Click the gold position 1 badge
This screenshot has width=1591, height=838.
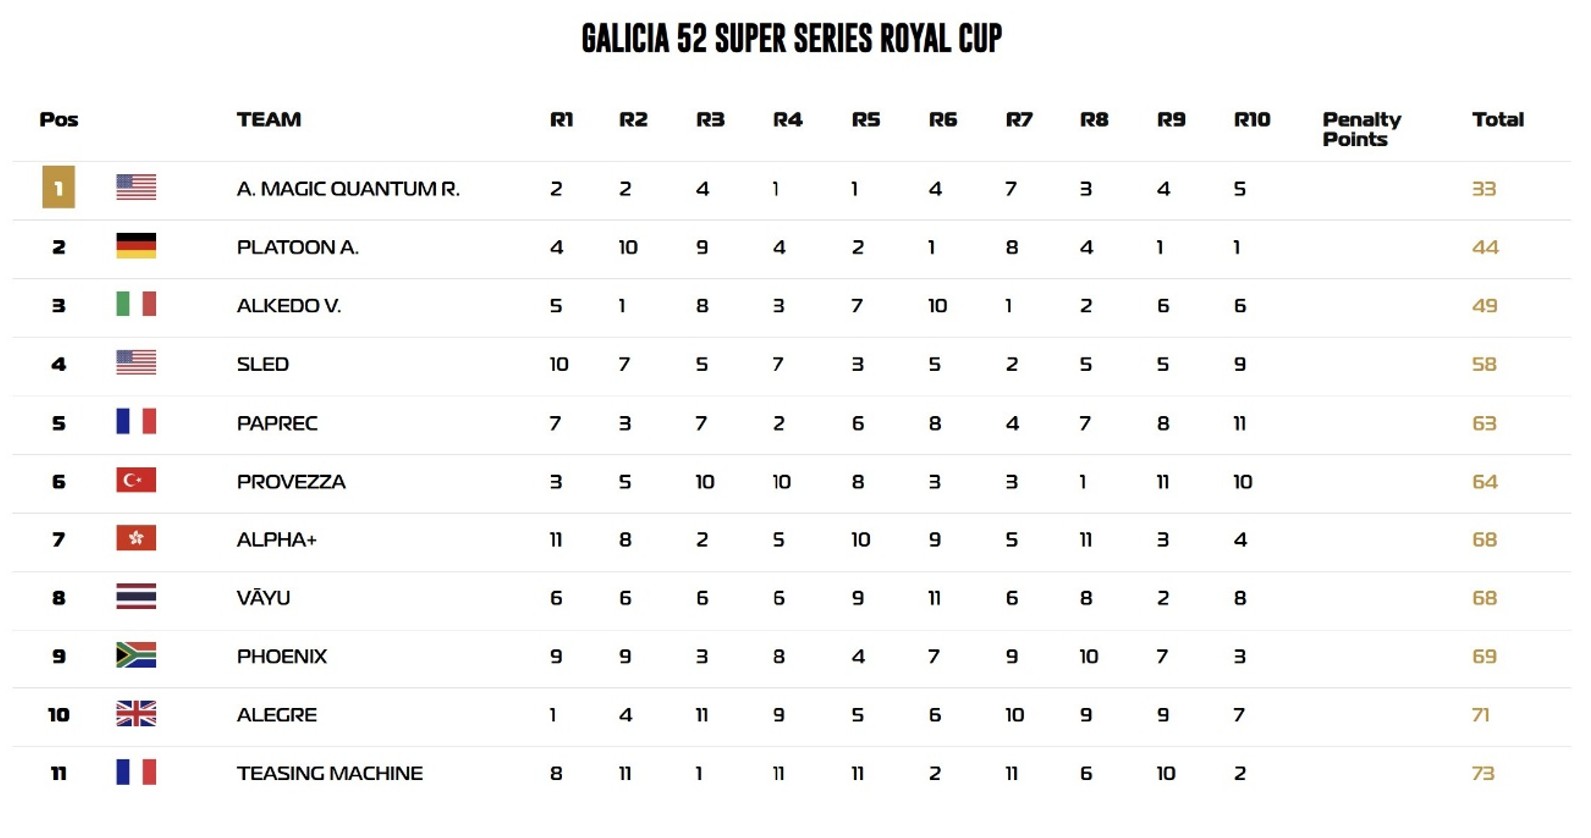tap(58, 188)
